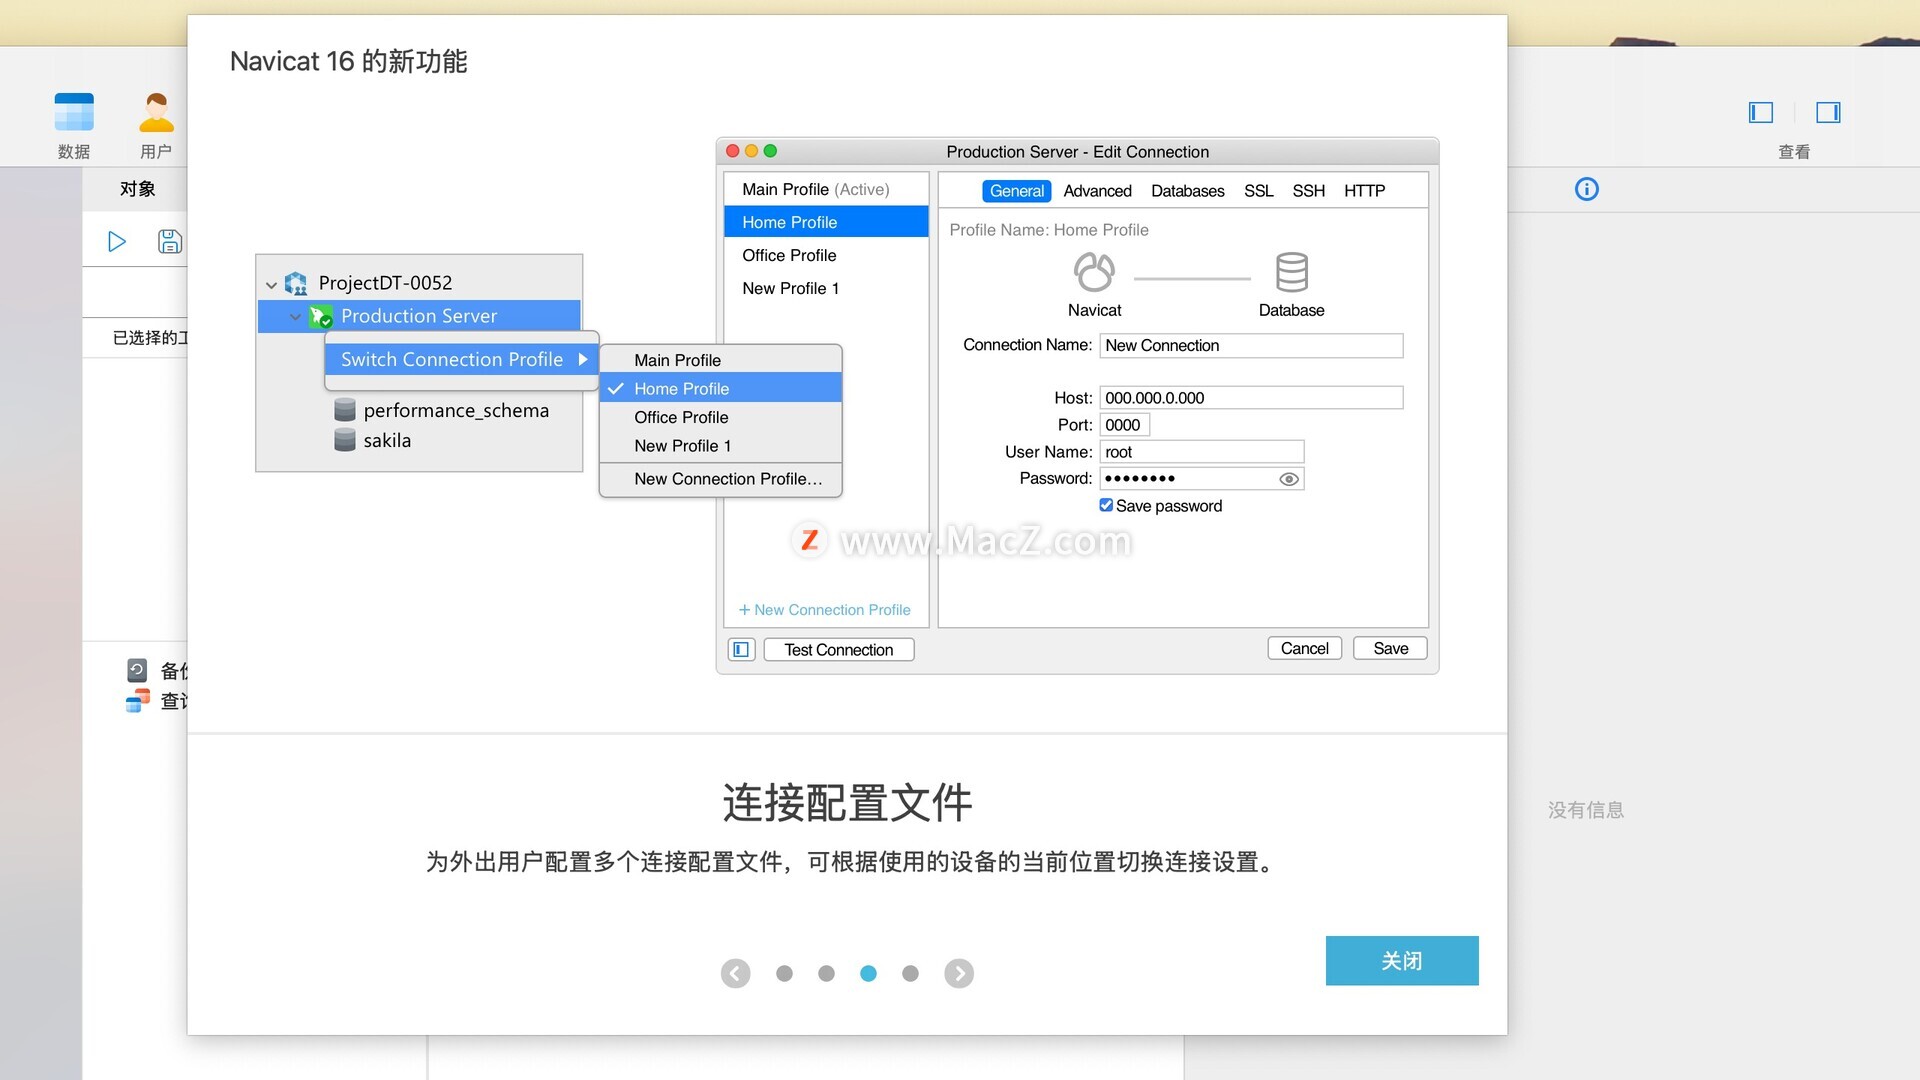Viewport: 1920px width, 1080px height.
Task: Click the 数据 table icon in toolbar
Action: (74, 113)
